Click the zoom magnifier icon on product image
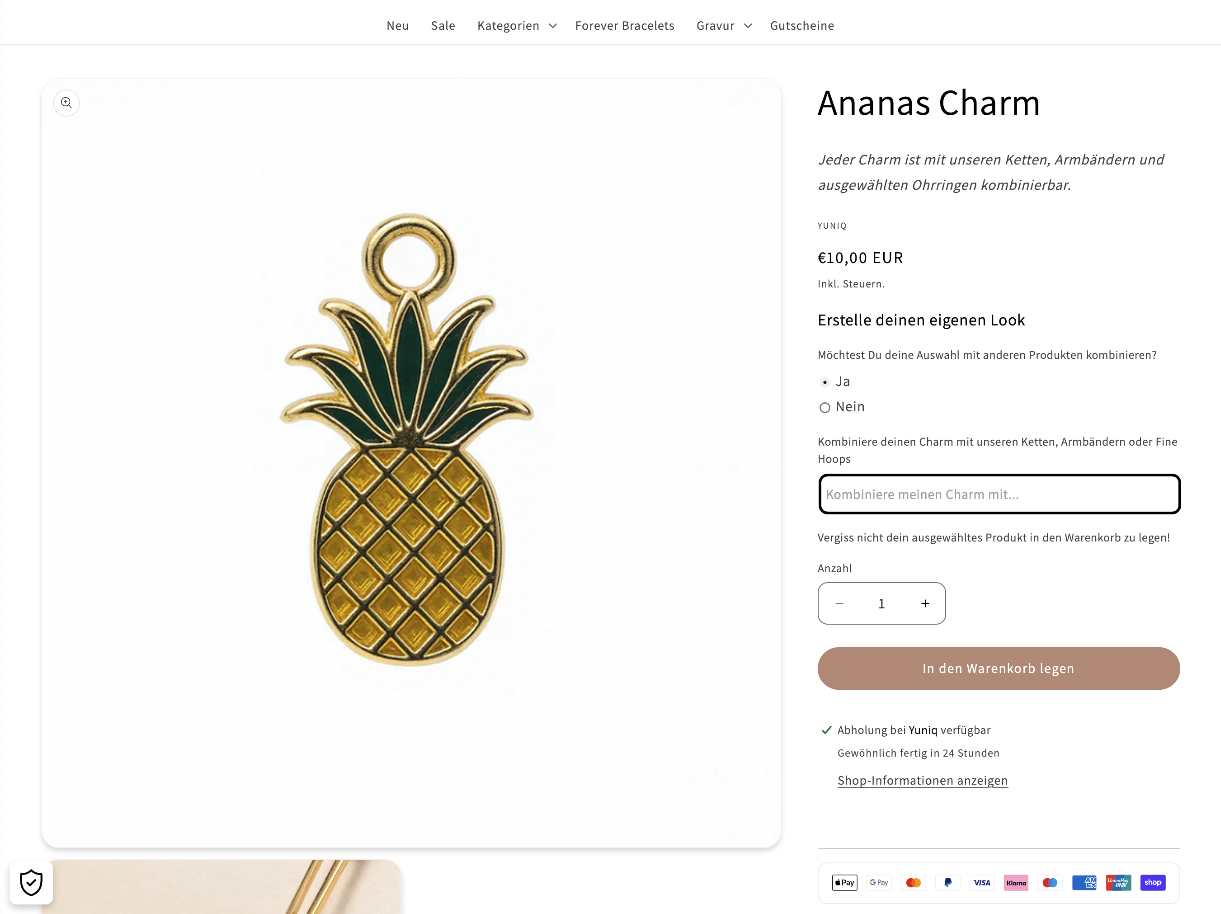 (66, 103)
